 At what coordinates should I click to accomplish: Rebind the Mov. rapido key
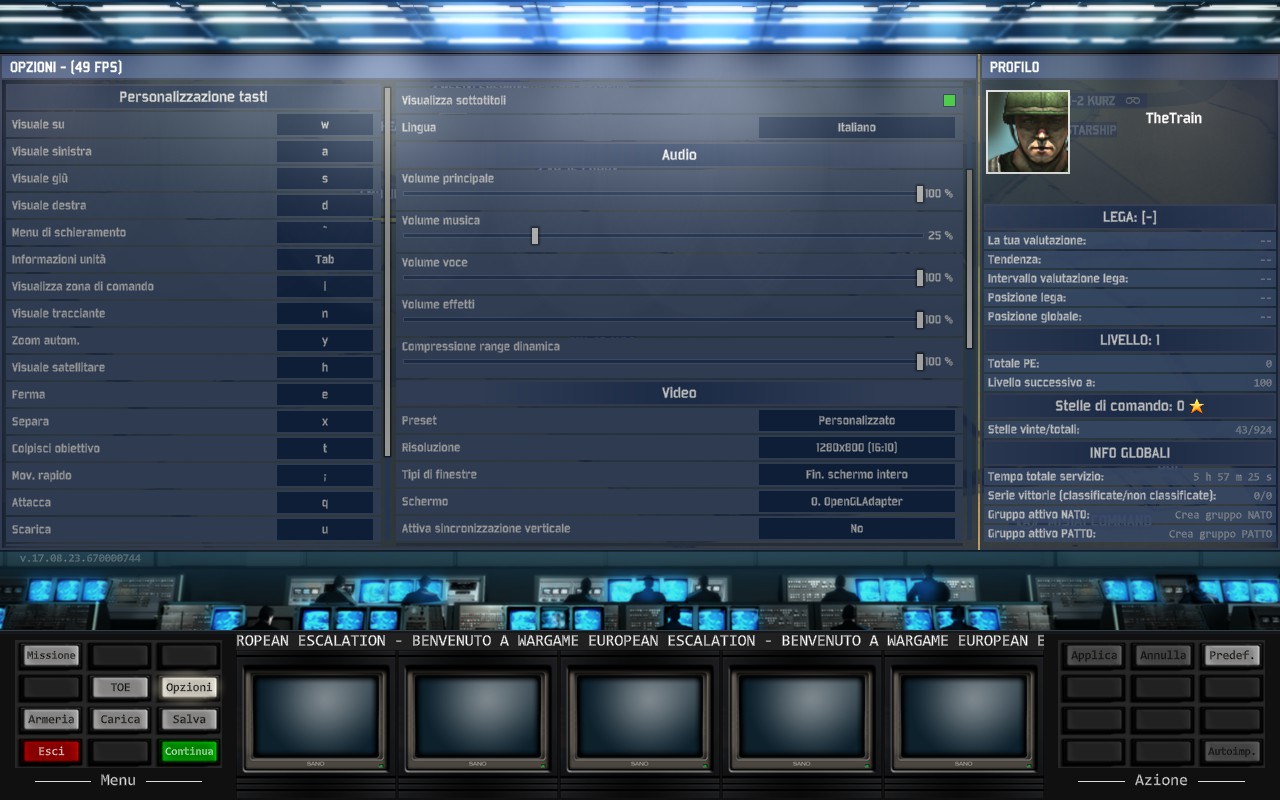coord(325,476)
